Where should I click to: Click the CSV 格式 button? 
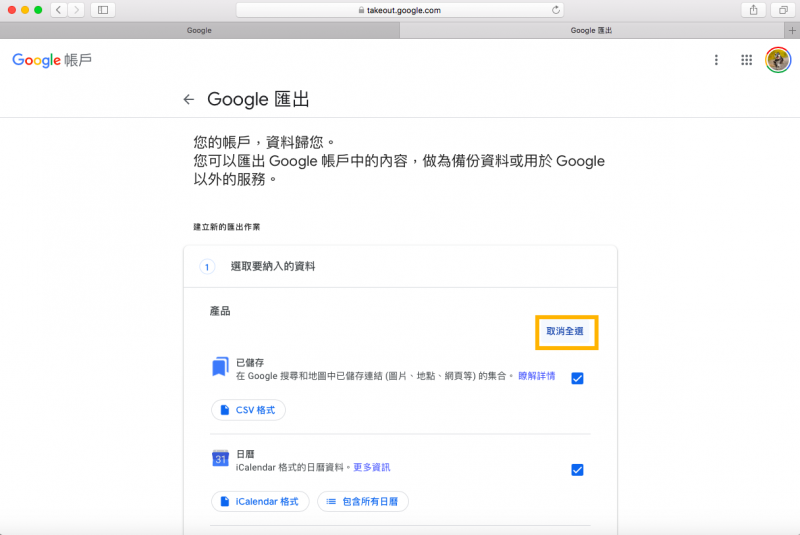click(248, 410)
